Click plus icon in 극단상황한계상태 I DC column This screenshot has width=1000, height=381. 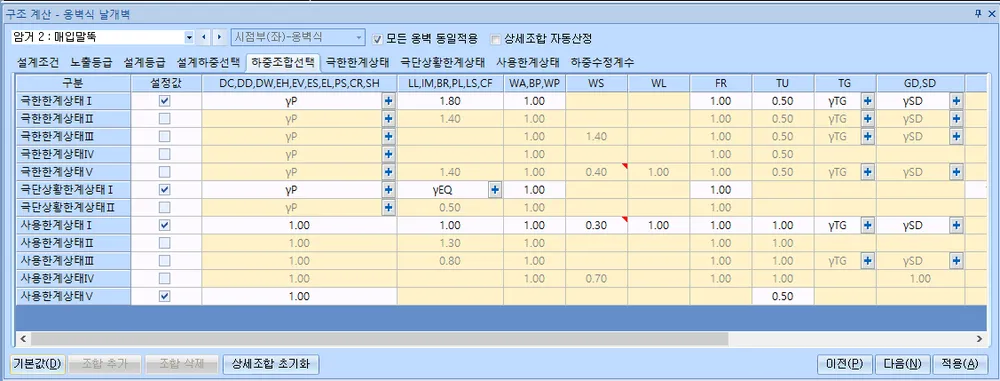(x=388, y=190)
